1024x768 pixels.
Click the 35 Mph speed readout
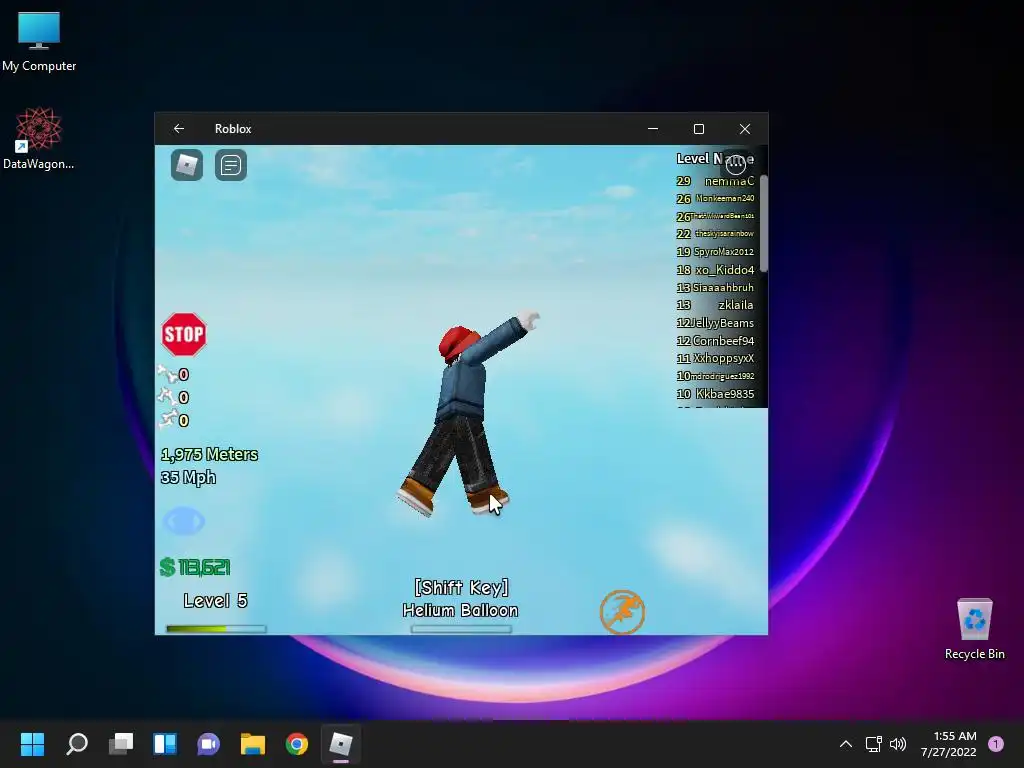(x=188, y=477)
